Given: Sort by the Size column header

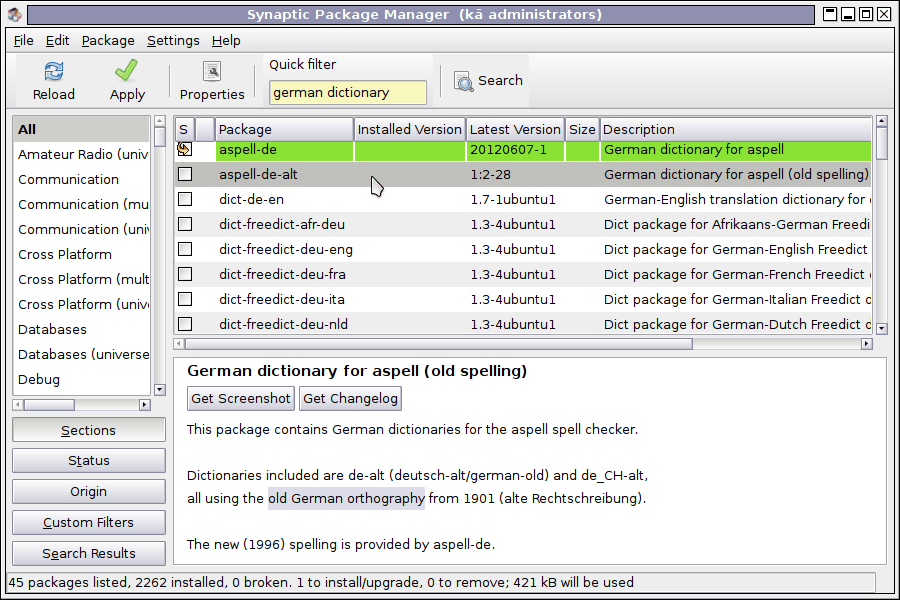Looking at the screenshot, I should coord(582,129).
